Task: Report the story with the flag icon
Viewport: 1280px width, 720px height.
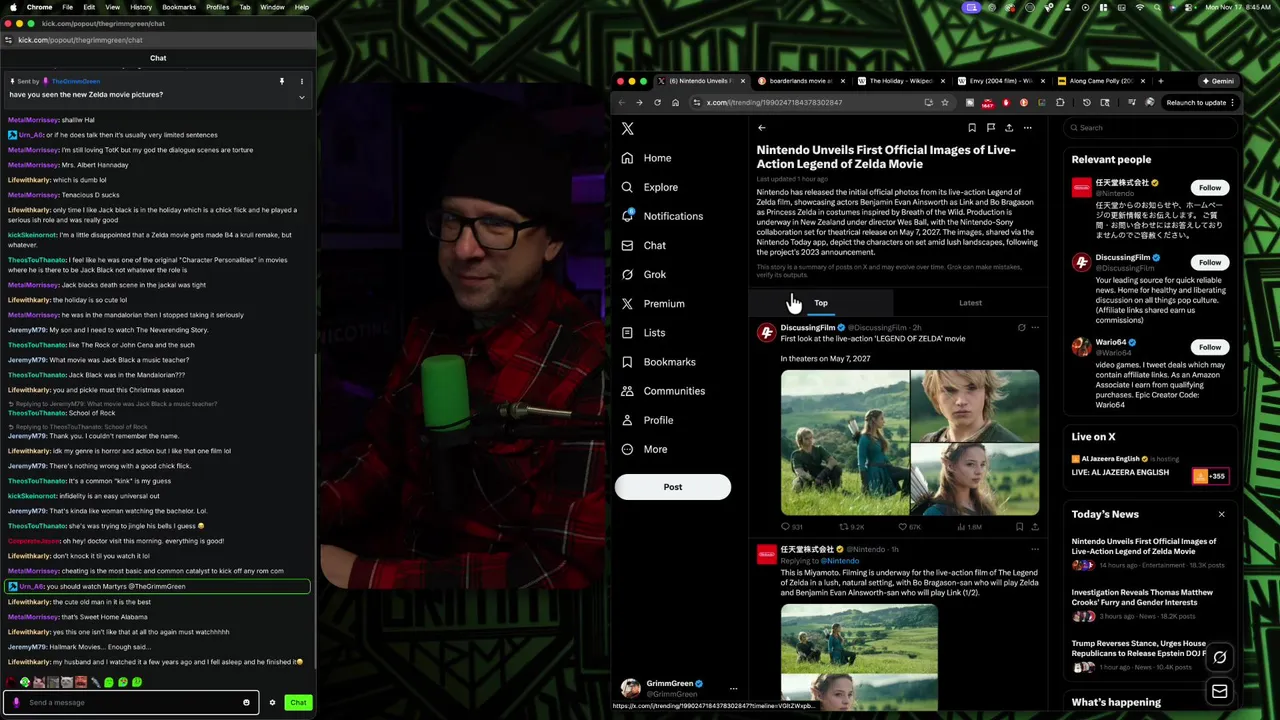Action: pyautogui.click(x=990, y=128)
